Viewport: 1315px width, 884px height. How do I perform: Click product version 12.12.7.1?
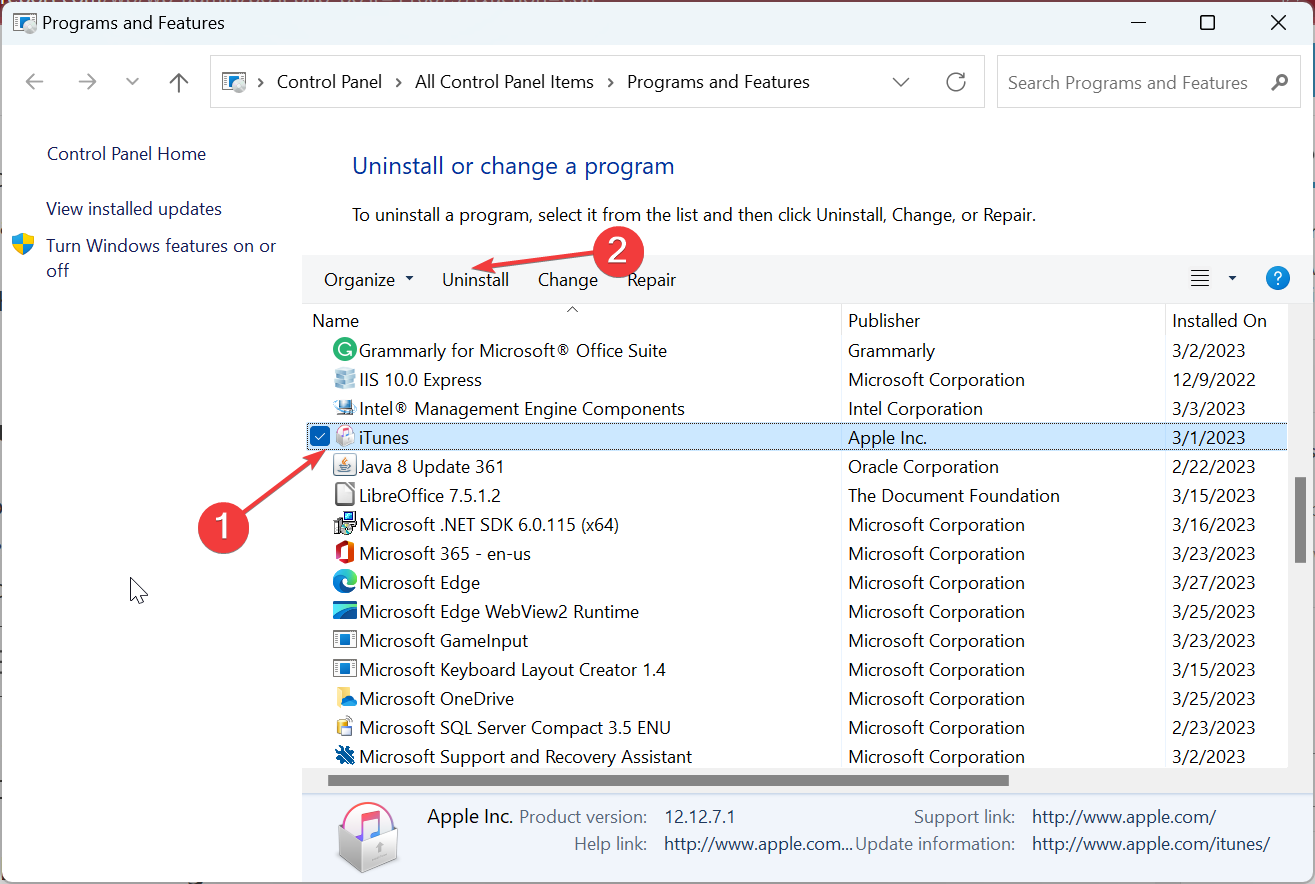699,817
